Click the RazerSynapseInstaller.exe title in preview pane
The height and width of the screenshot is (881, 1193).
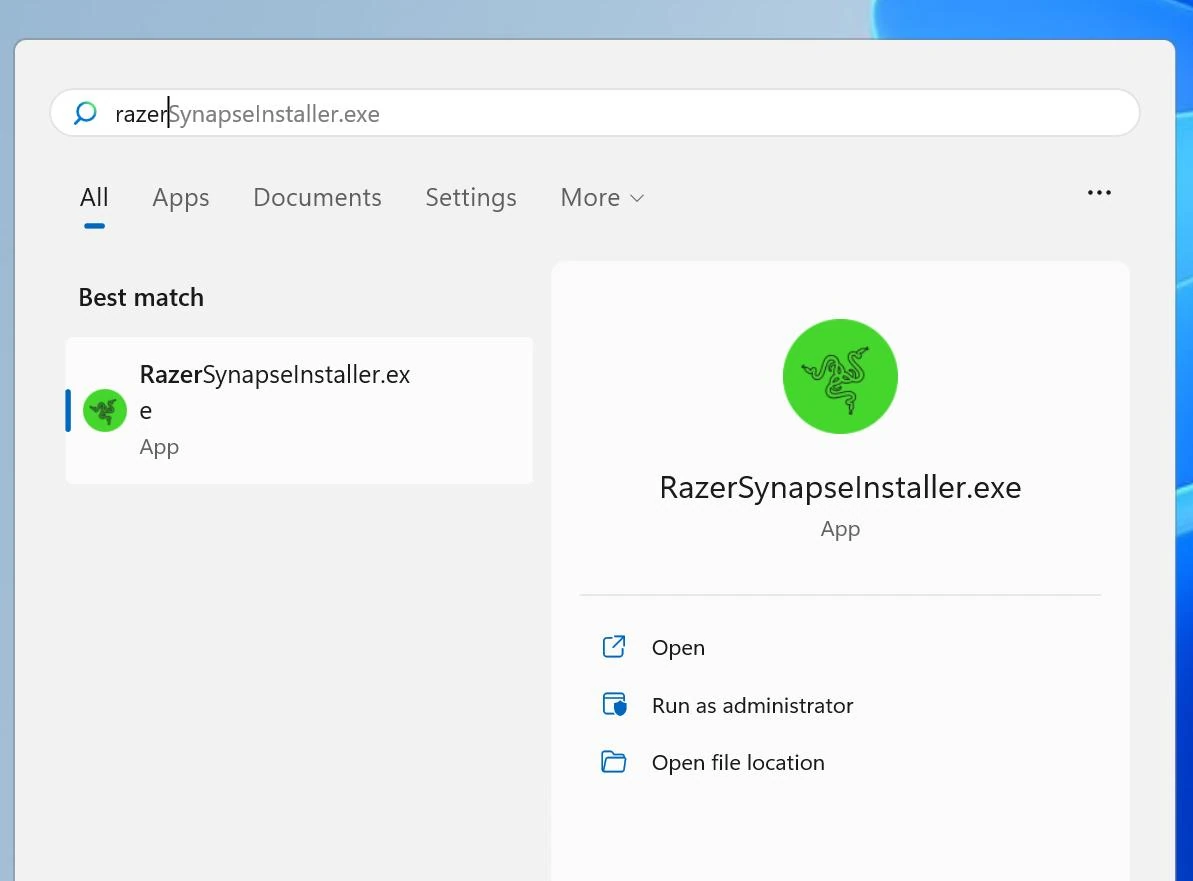(840, 488)
